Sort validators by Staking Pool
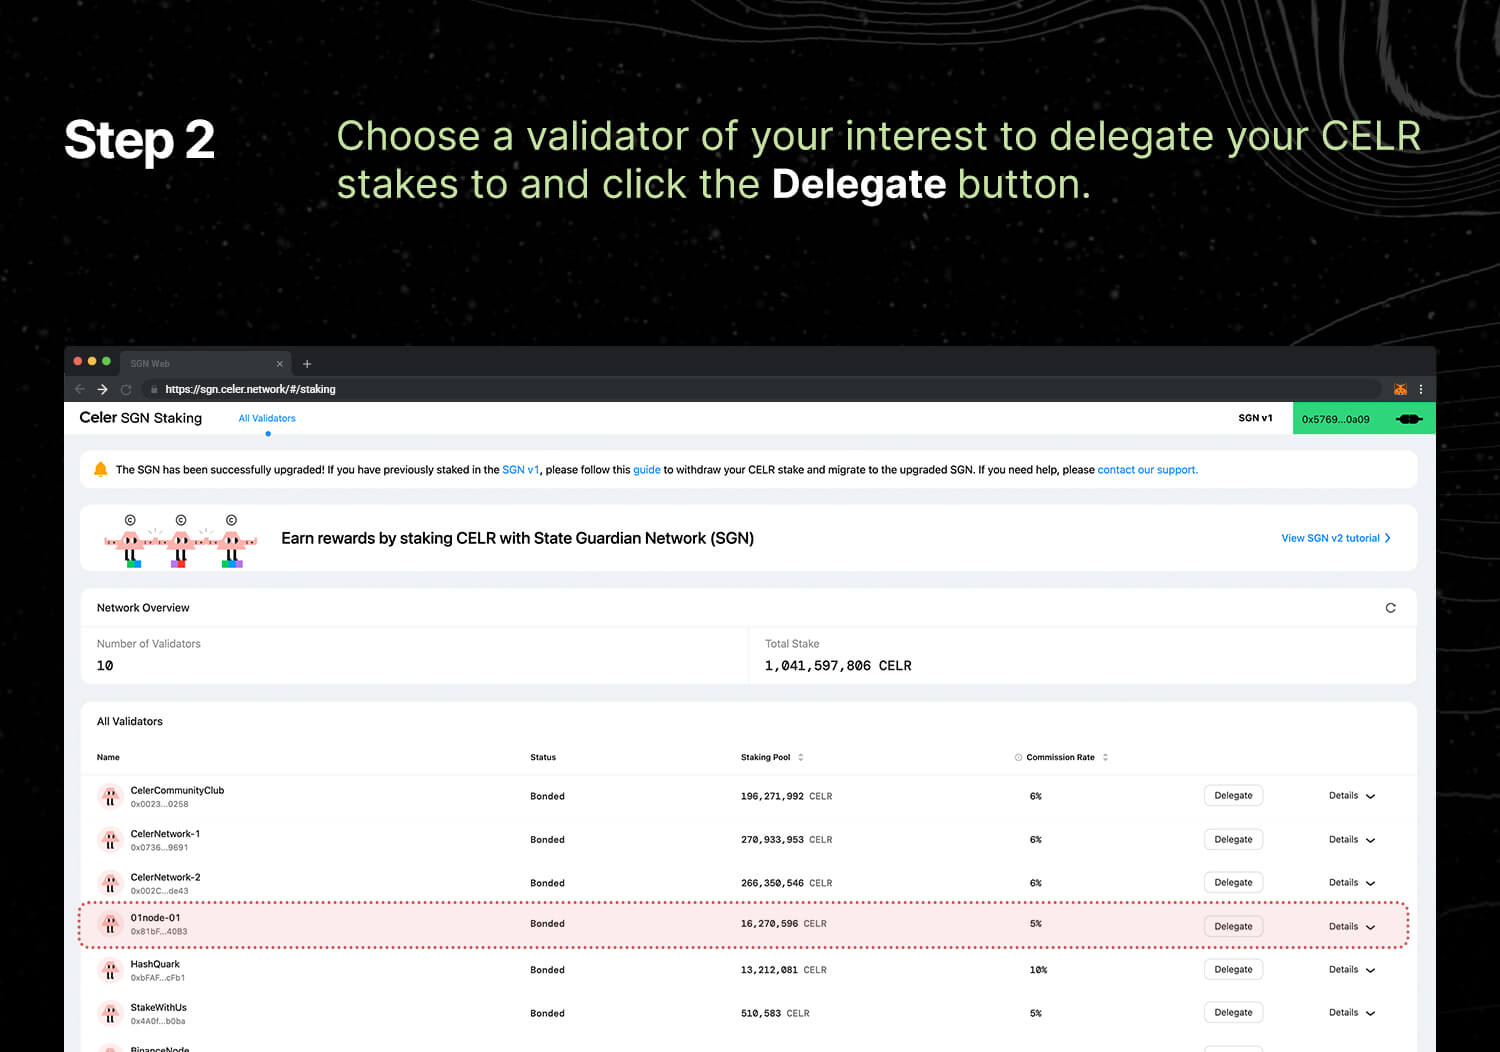Screen dimensions: 1500x1052 [800, 757]
